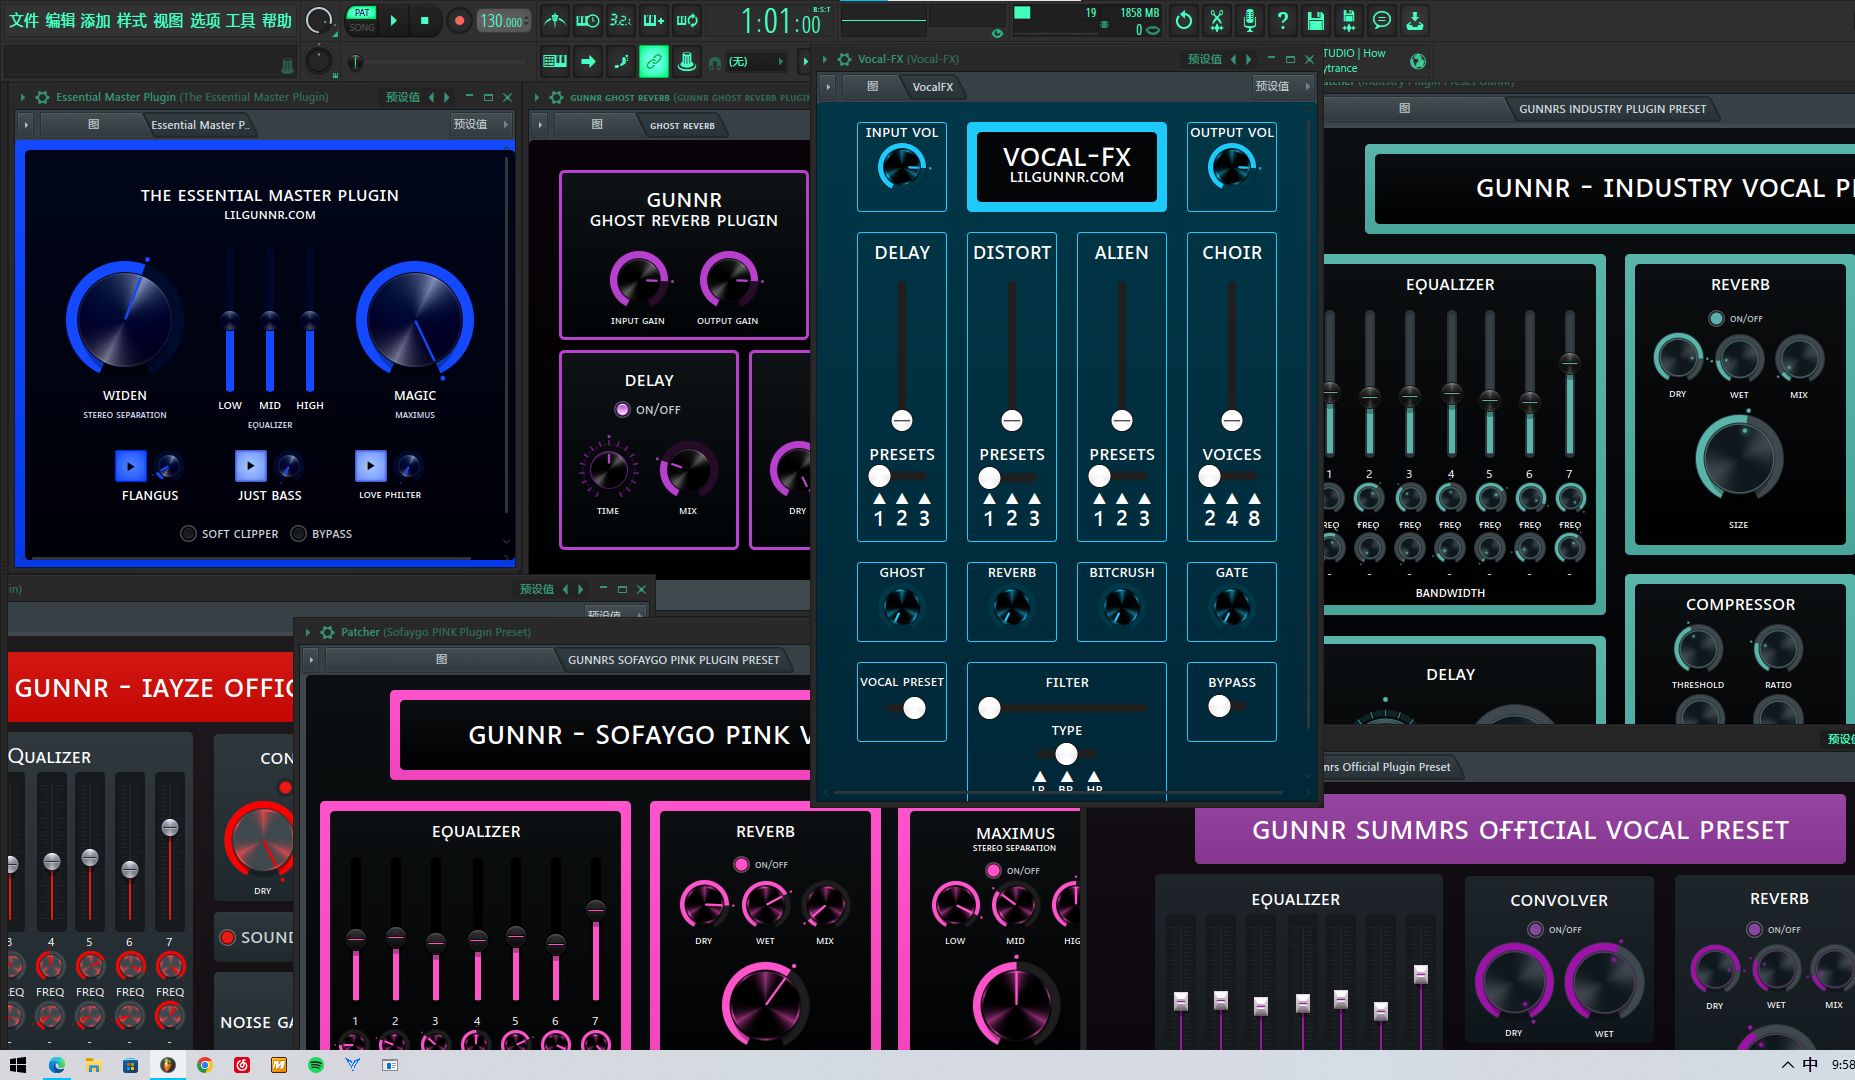Toggle wait for input to start playing
Viewport: 1855px width, 1080px height.
[x=588, y=20]
